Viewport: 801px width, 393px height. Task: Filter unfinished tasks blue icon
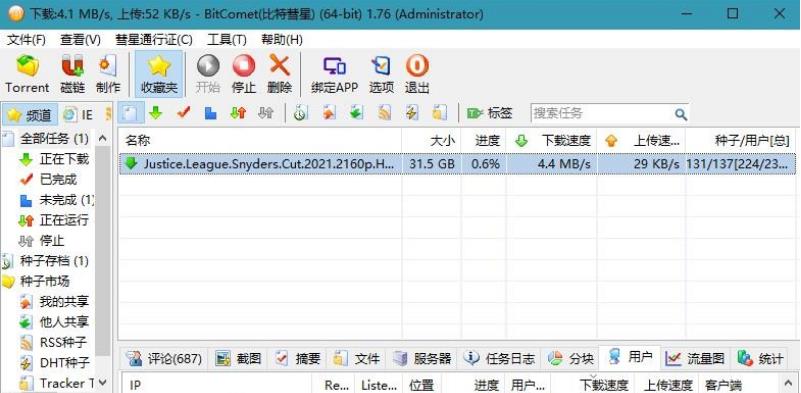210,113
